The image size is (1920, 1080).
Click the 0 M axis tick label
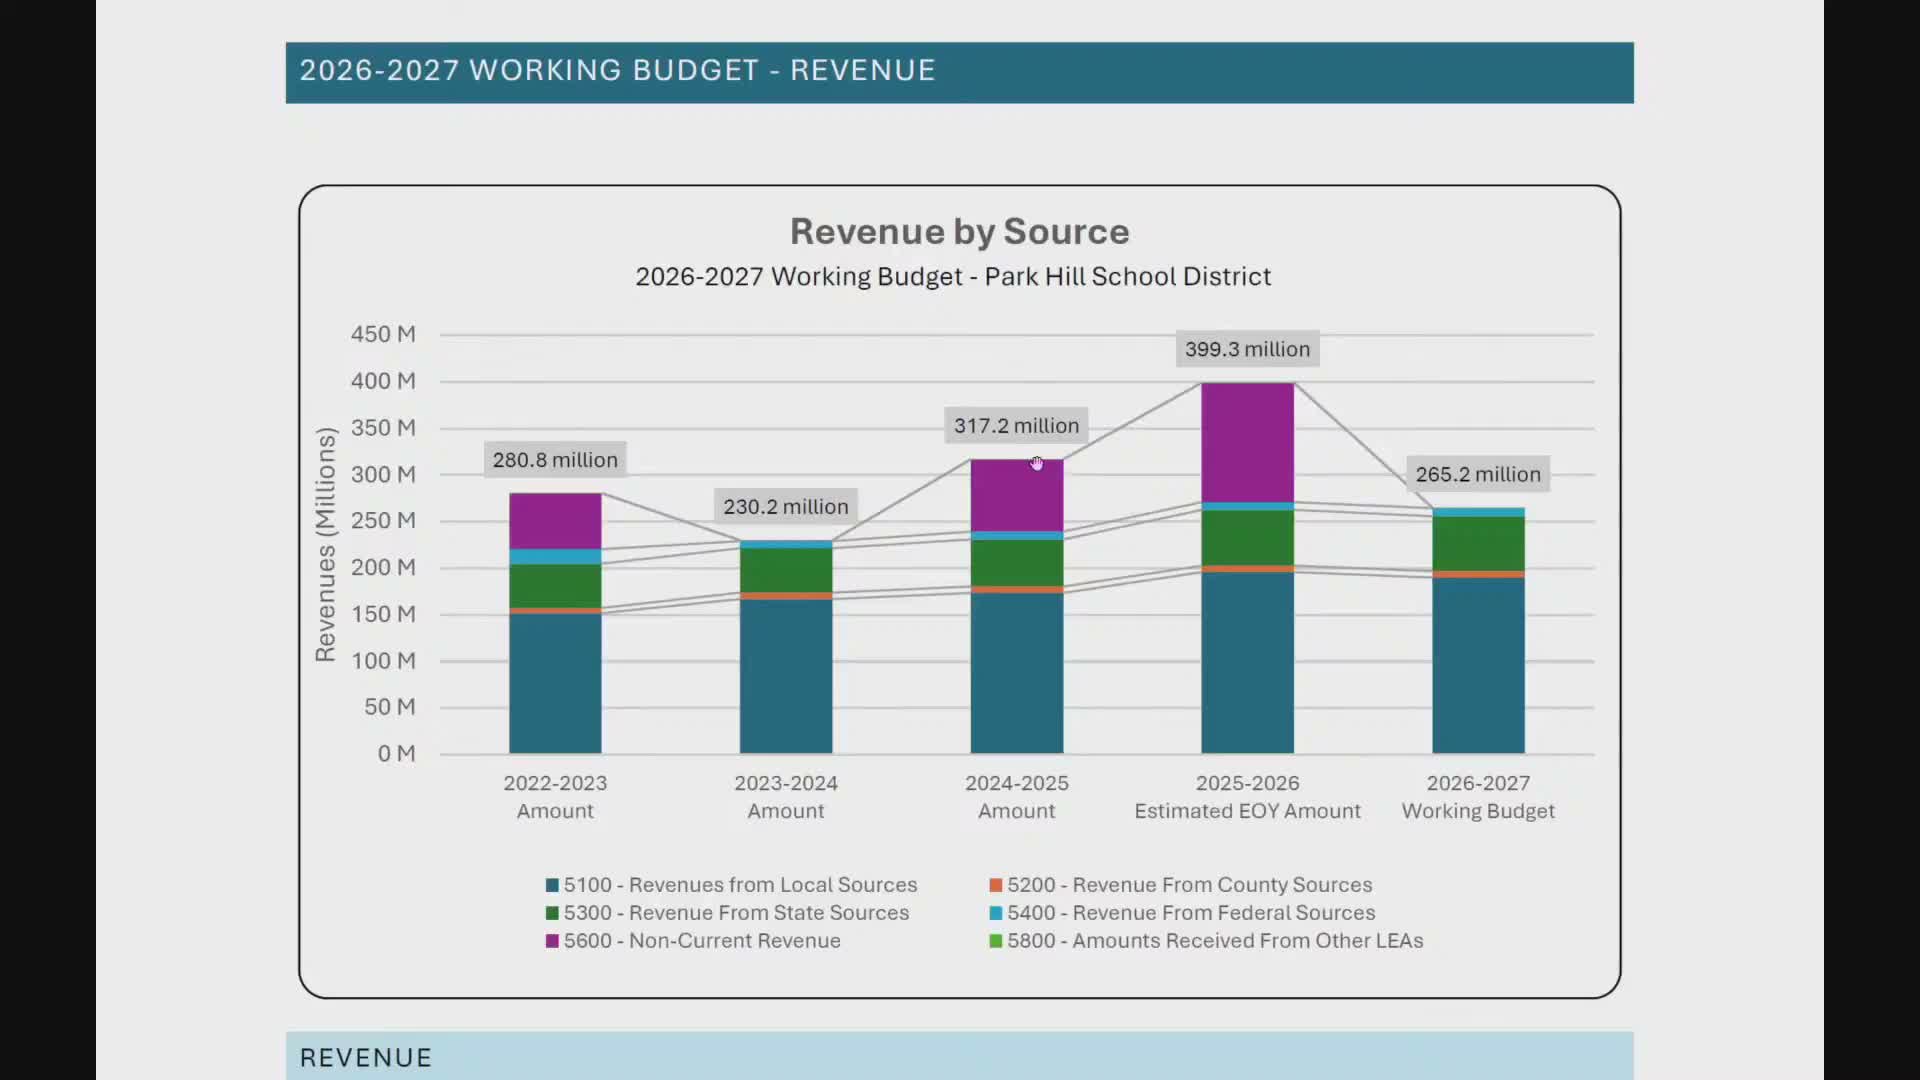(x=396, y=754)
